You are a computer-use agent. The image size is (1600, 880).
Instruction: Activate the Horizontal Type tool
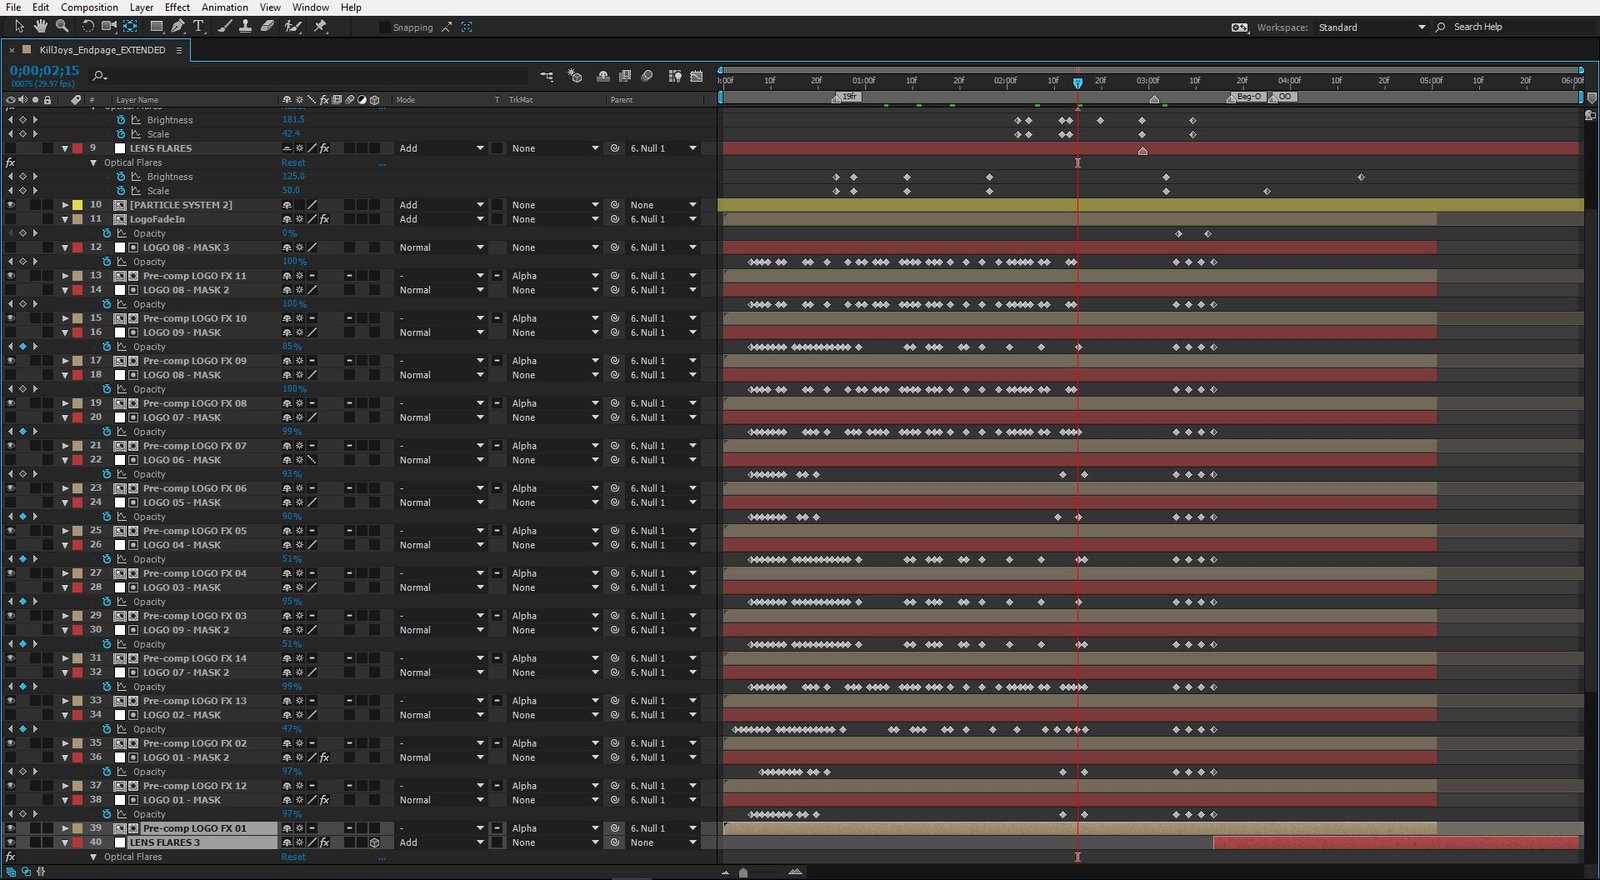198,26
